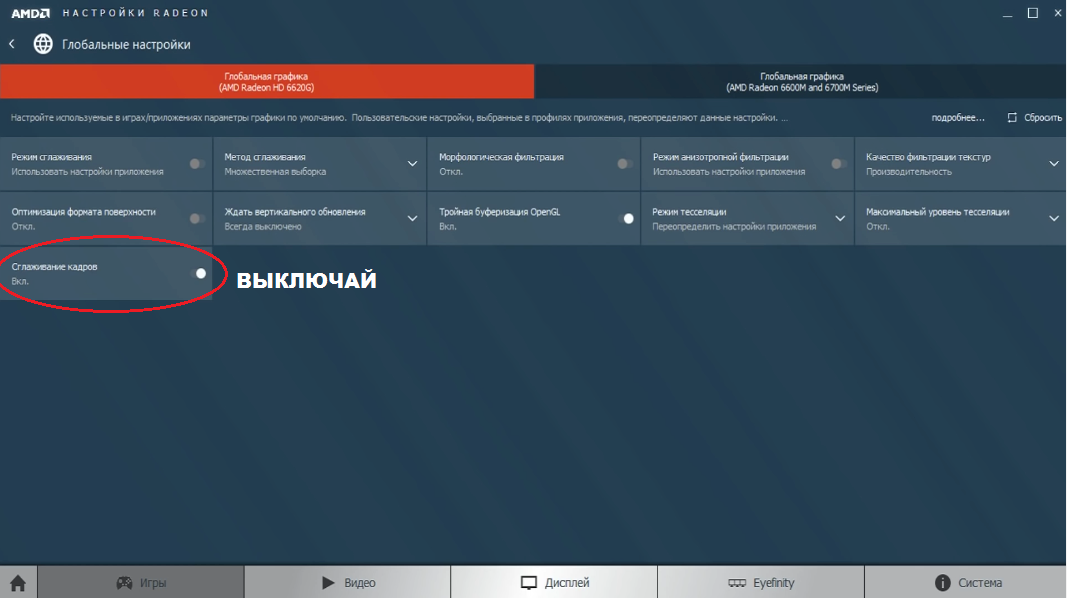
Task: Open the Home icon in the bottom bar
Action: [x=18, y=583]
